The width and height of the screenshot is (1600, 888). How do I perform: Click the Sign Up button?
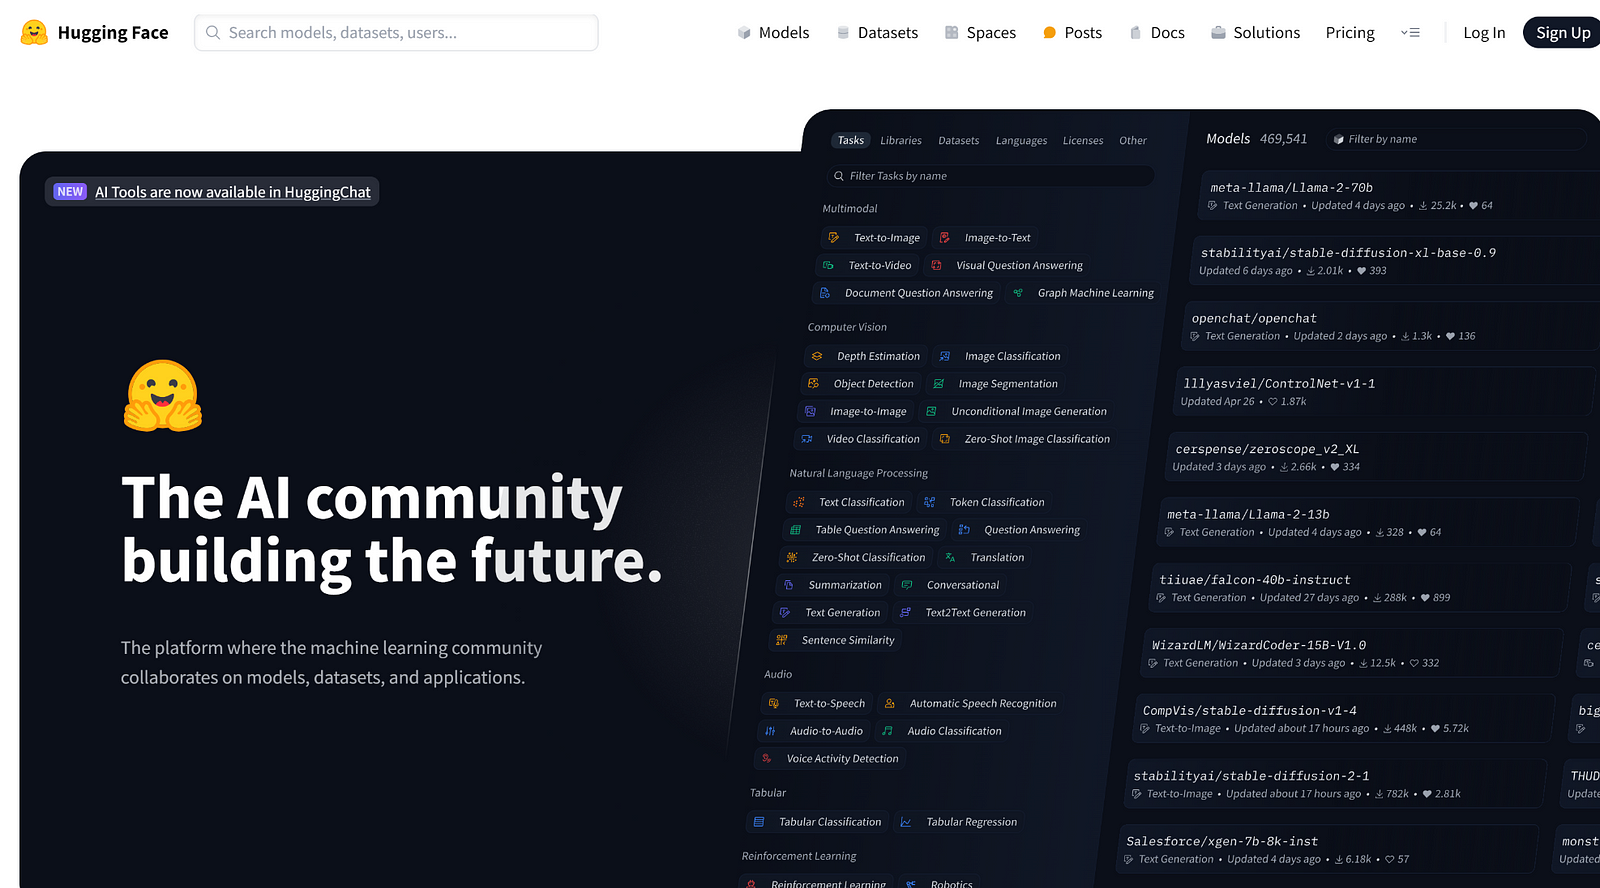point(1562,33)
